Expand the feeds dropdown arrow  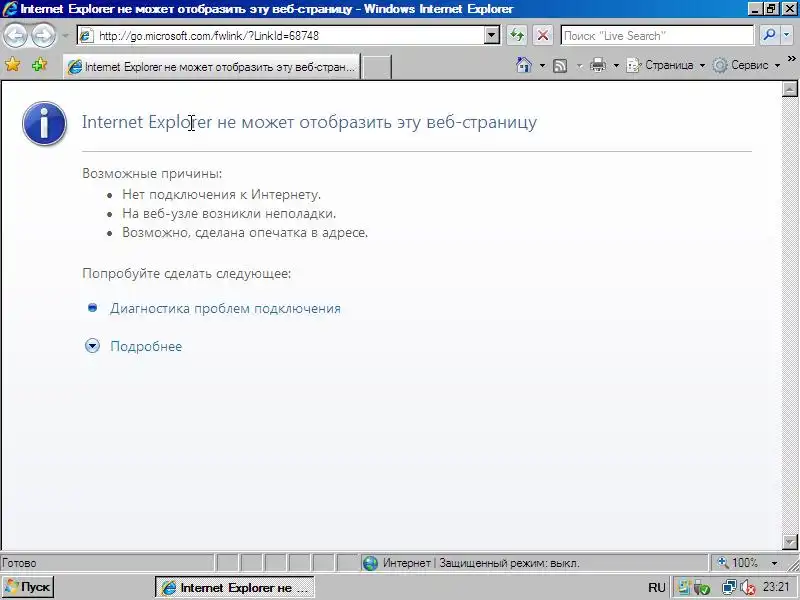click(x=580, y=66)
